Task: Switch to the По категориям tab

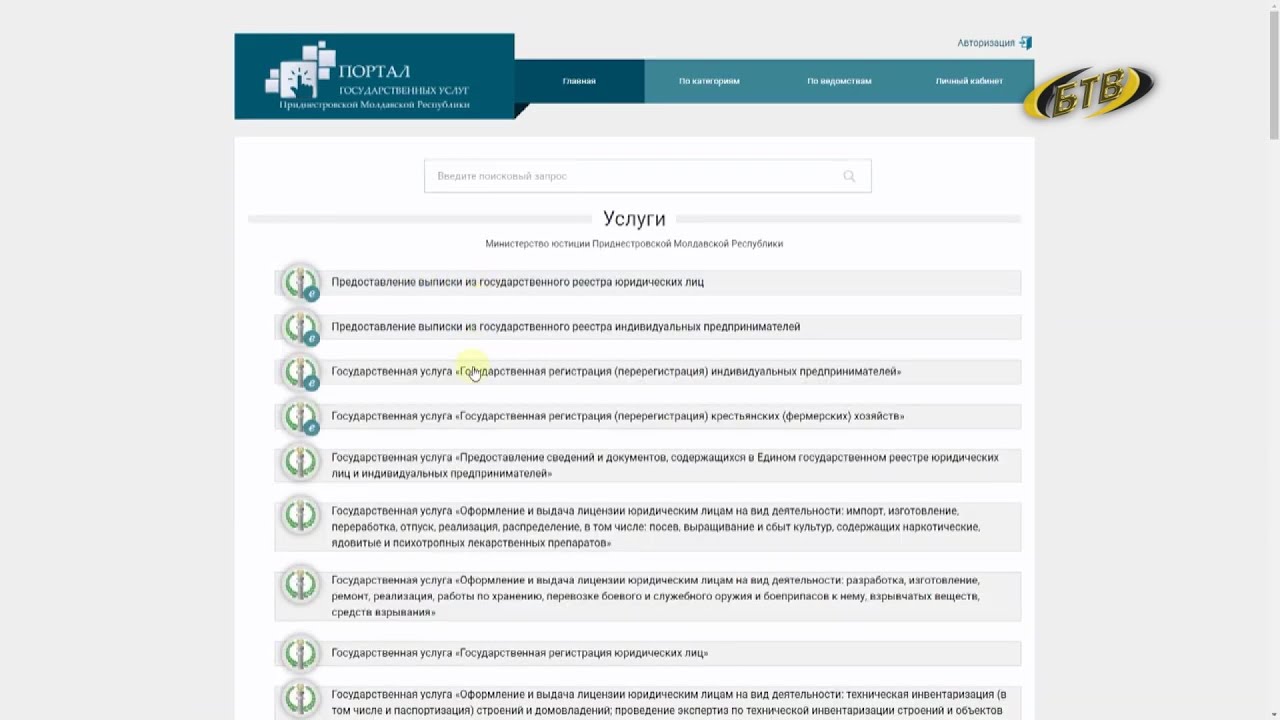Action: 709,81
